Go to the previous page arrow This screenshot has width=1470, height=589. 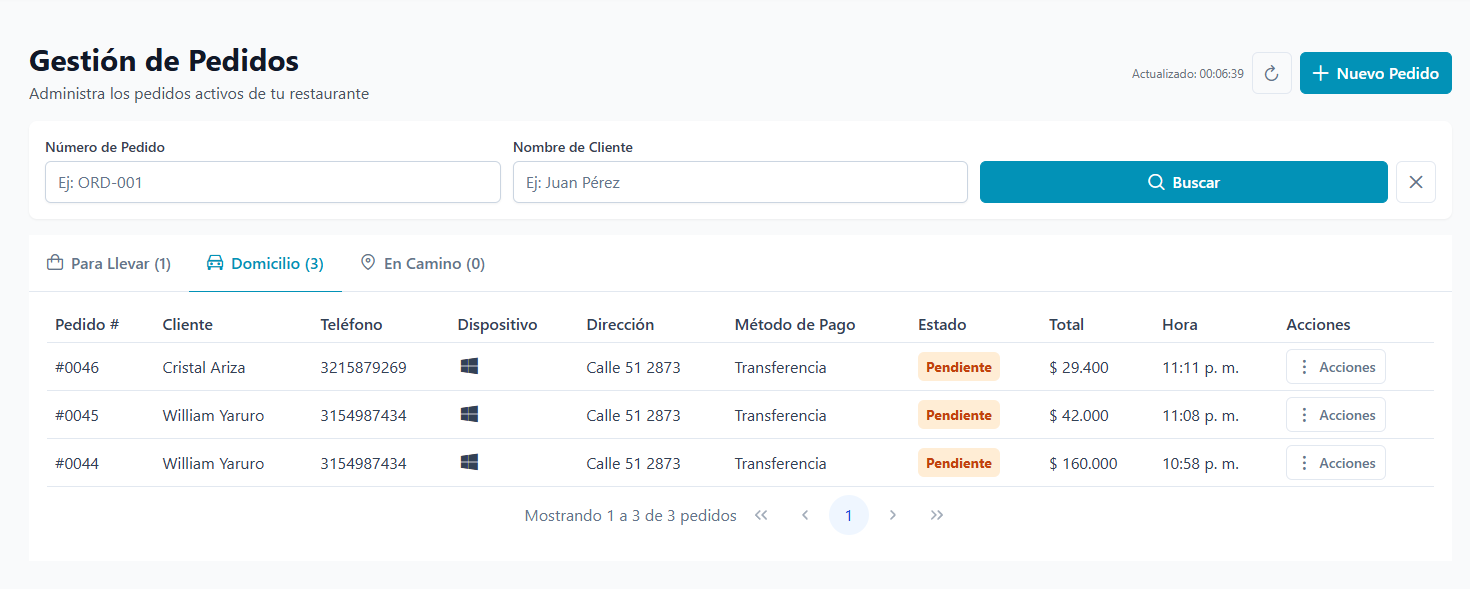pyautogui.click(x=805, y=515)
